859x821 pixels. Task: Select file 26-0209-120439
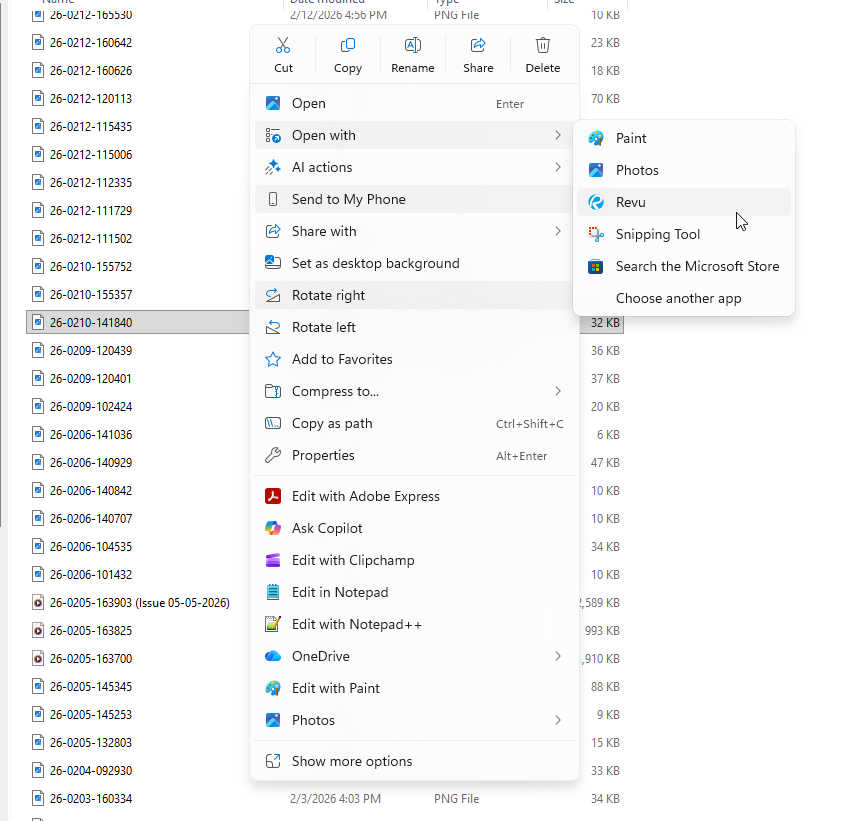coord(91,351)
